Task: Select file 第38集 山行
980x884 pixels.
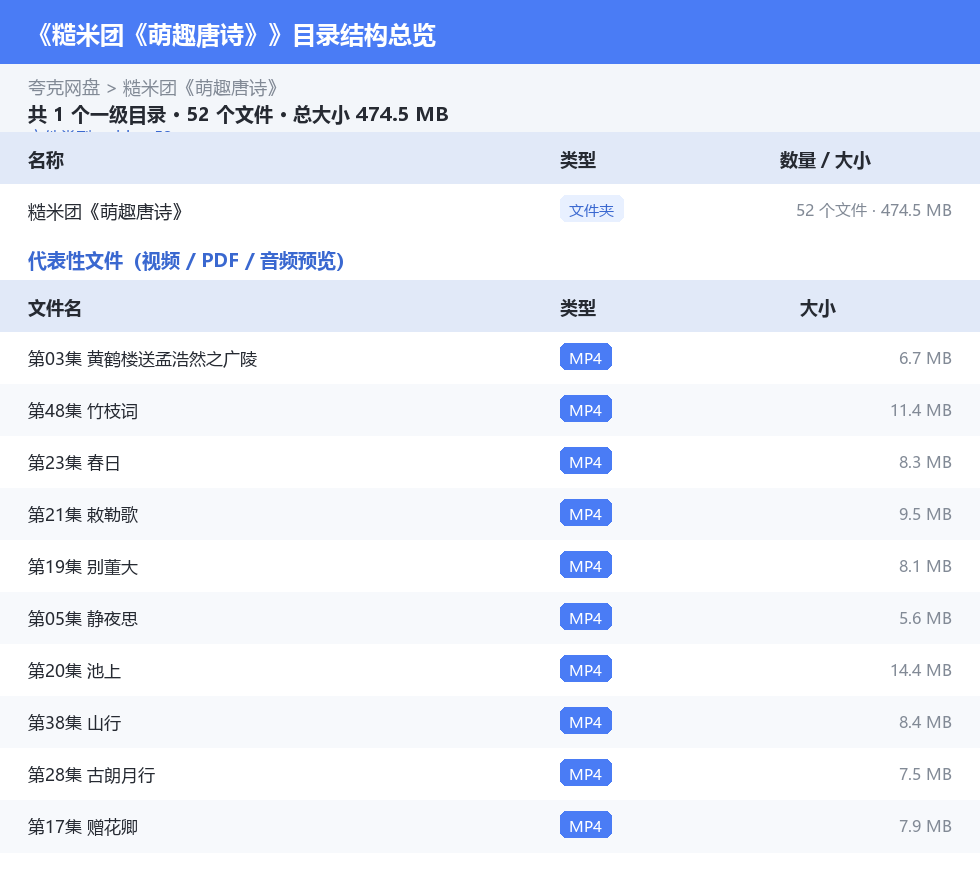Action: [x=74, y=722]
